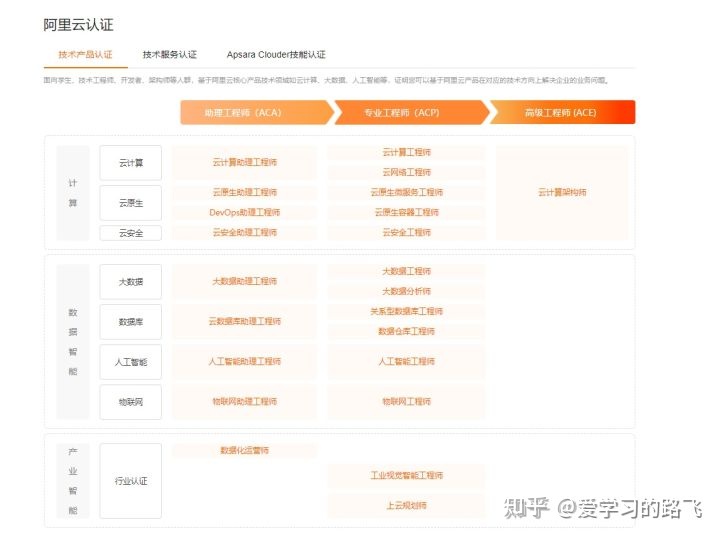Viewport: 720px width, 538px height.
Task: Select Apsara Clouder技能认证 tab
Action: (x=276, y=55)
